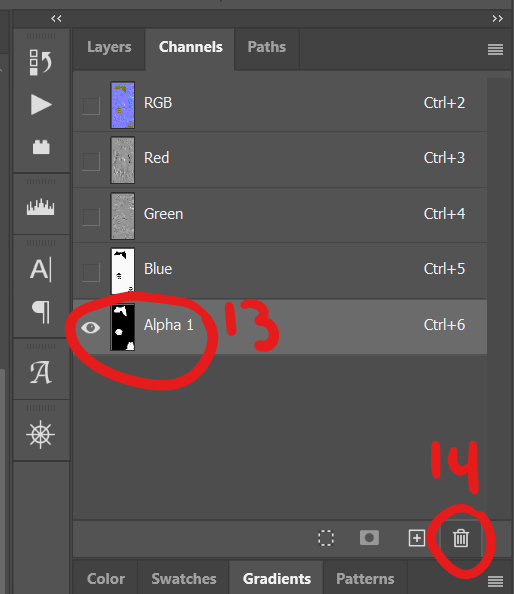514x594 pixels.
Task: Show the RGB channel visibility box
Action: click(91, 106)
